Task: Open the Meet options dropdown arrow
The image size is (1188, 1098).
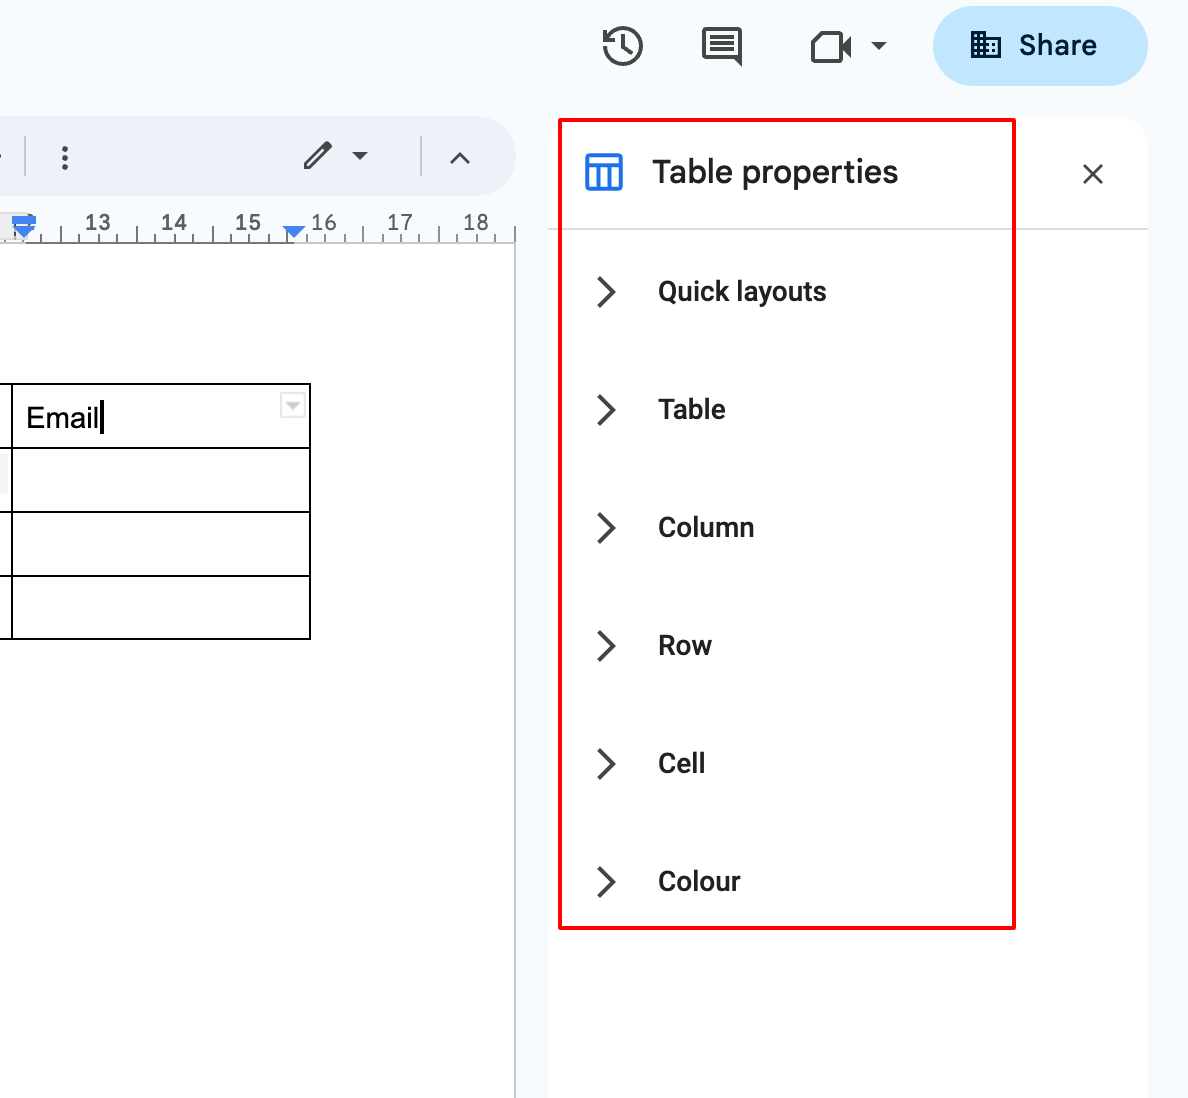Action: [x=878, y=46]
